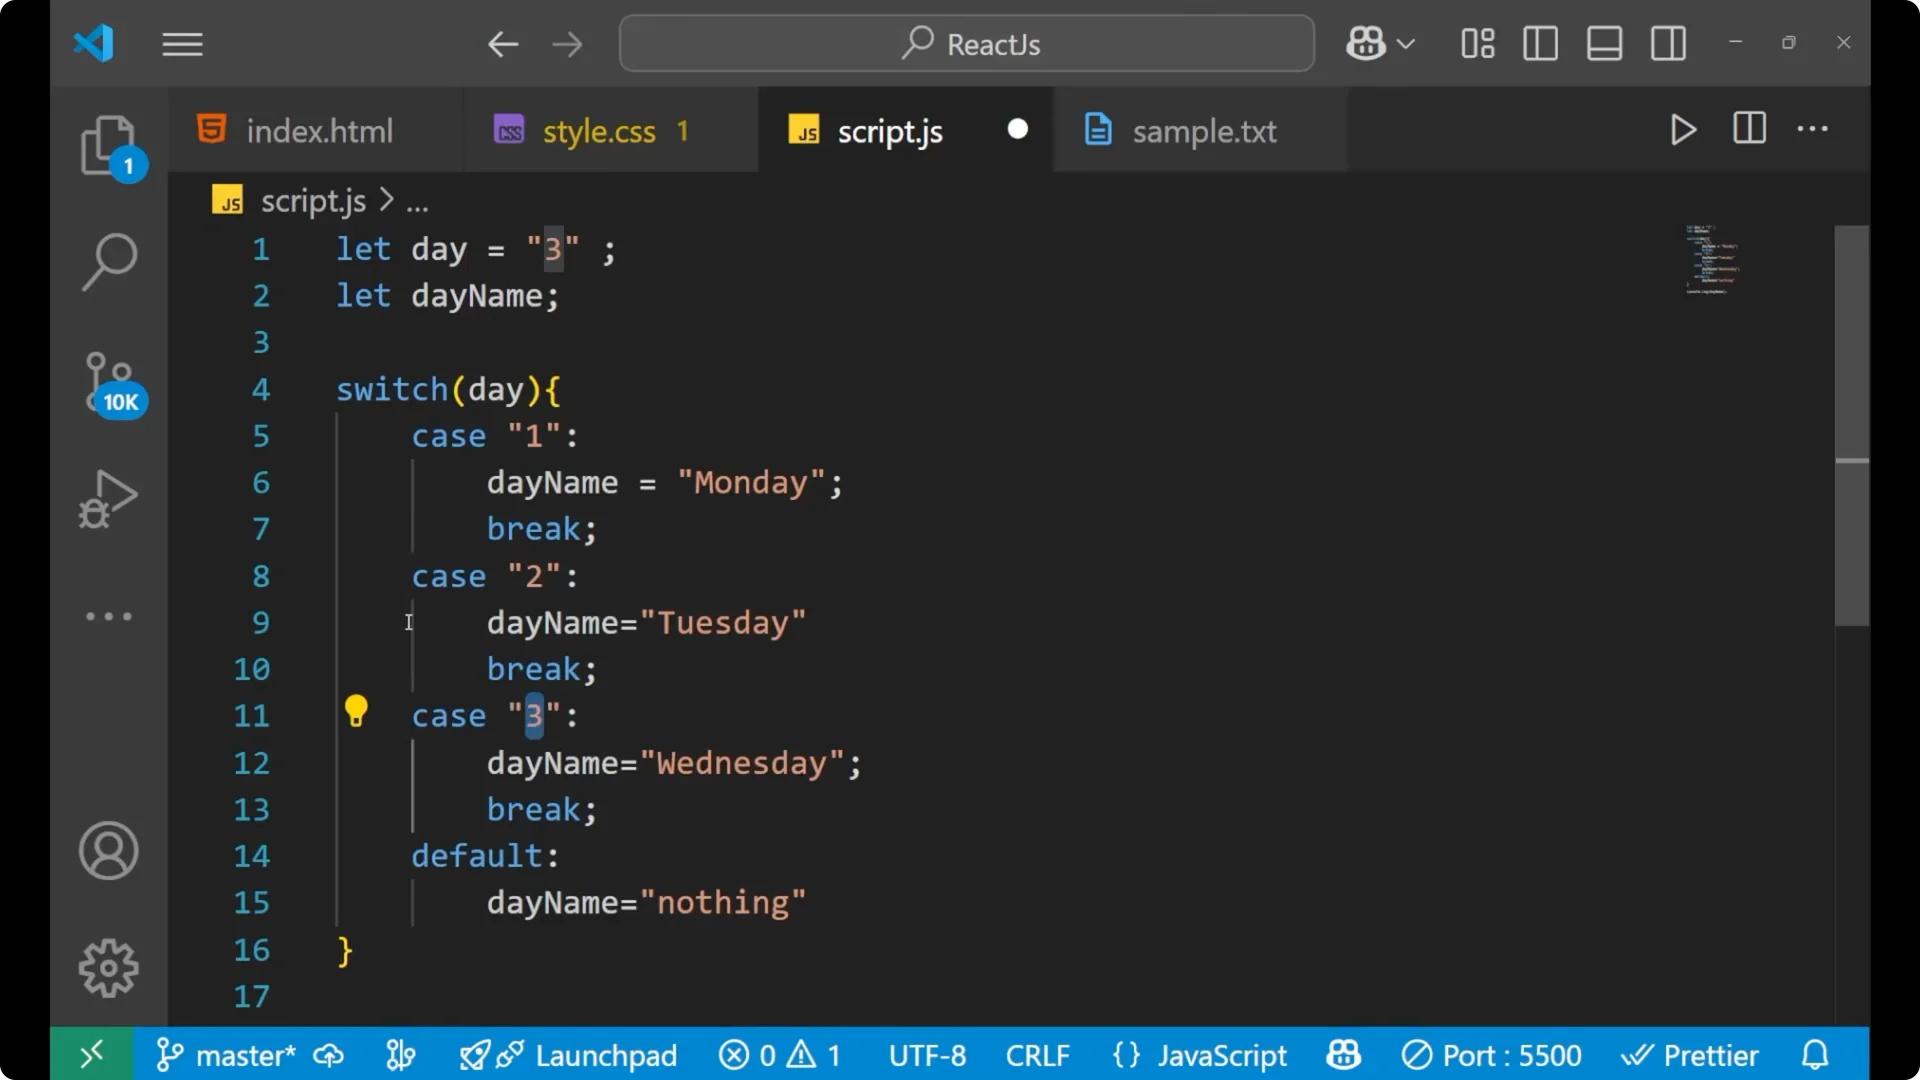Toggle the bottom panel visibility

pyautogui.click(x=1604, y=43)
